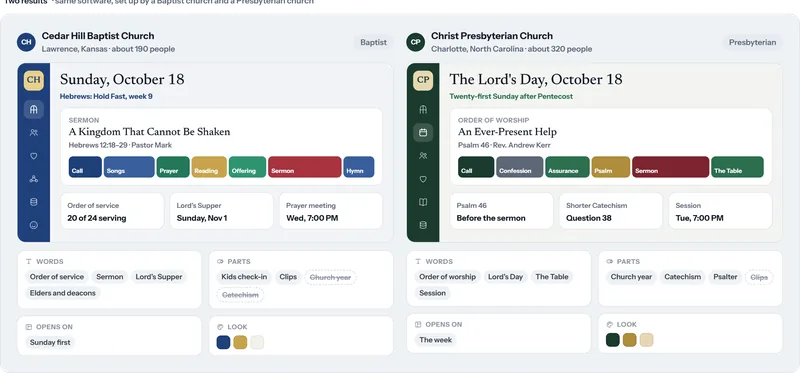Click the heart icon in Cedar Hill sidebar
800x373 pixels.
34,156
